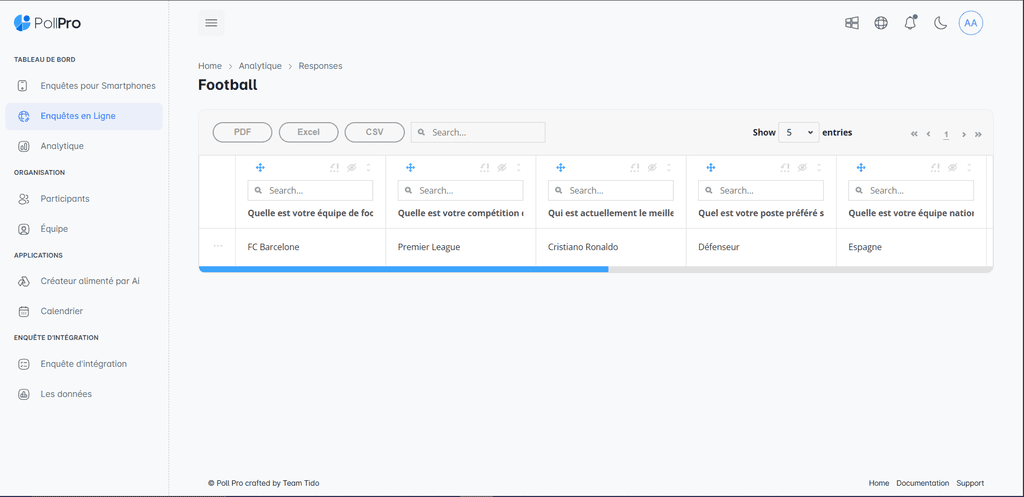The width and height of the screenshot is (1024, 497).
Task: Export the table as PDF
Action: 242,132
